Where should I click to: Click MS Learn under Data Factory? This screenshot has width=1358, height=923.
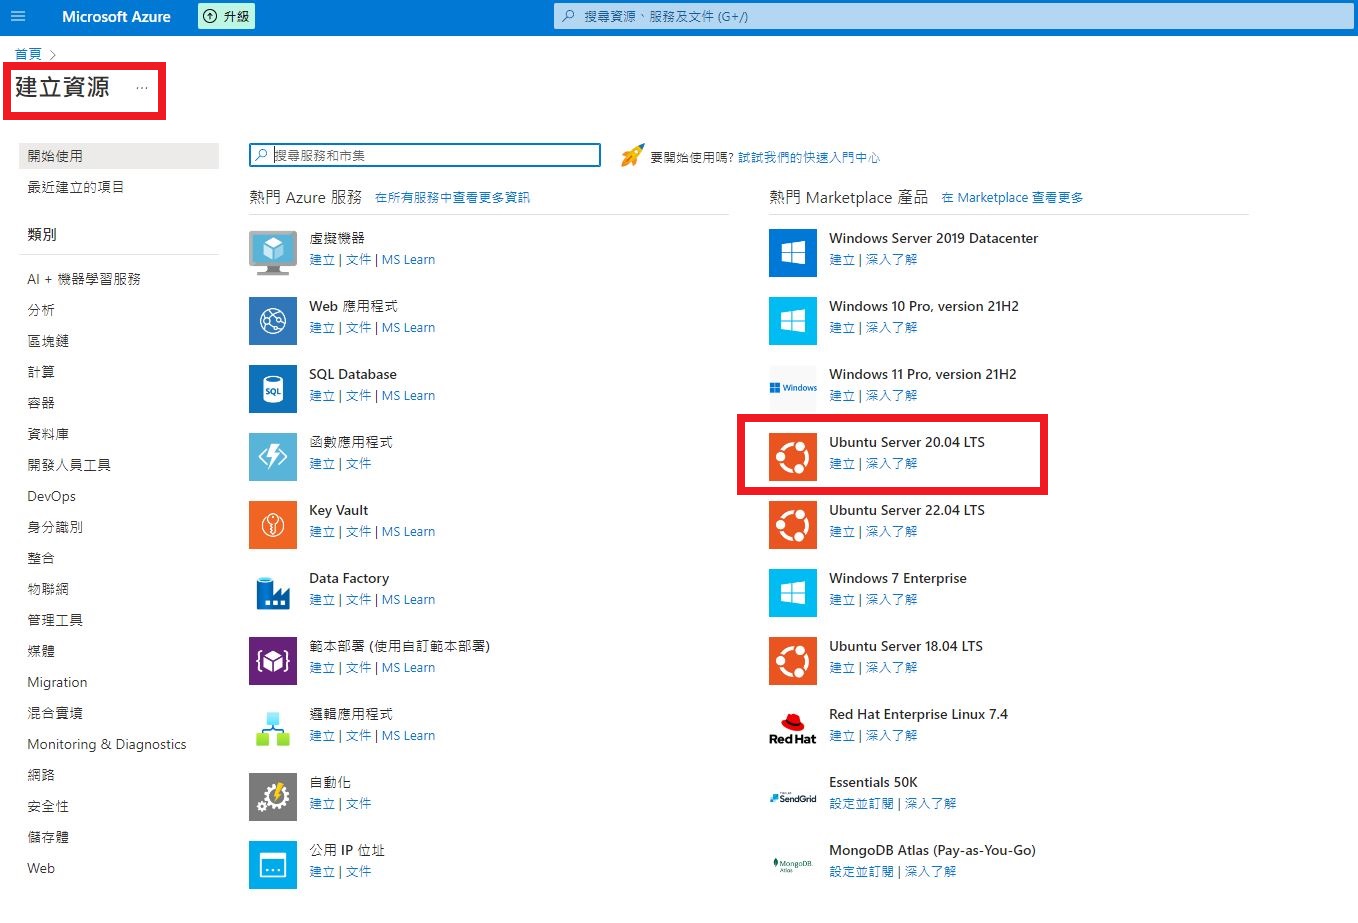click(408, 600)
